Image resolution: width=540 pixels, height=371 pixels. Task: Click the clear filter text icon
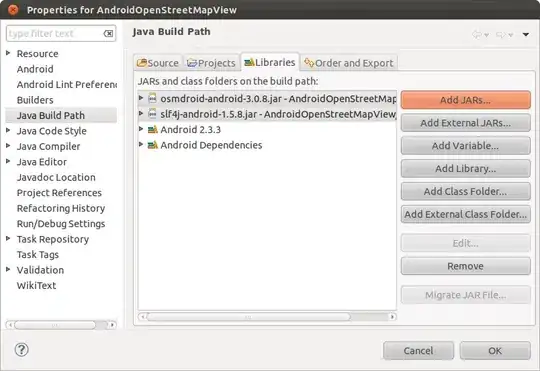point(108,33)
